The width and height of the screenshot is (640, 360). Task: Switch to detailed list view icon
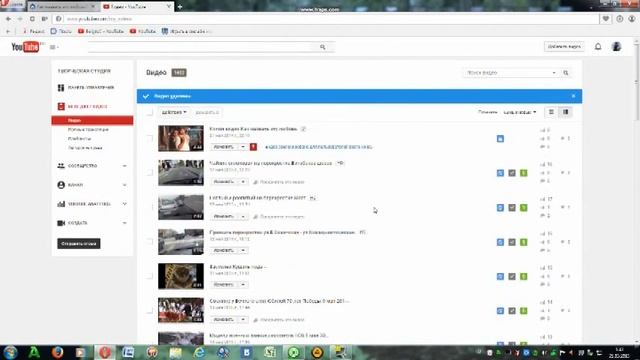[565, 112]
